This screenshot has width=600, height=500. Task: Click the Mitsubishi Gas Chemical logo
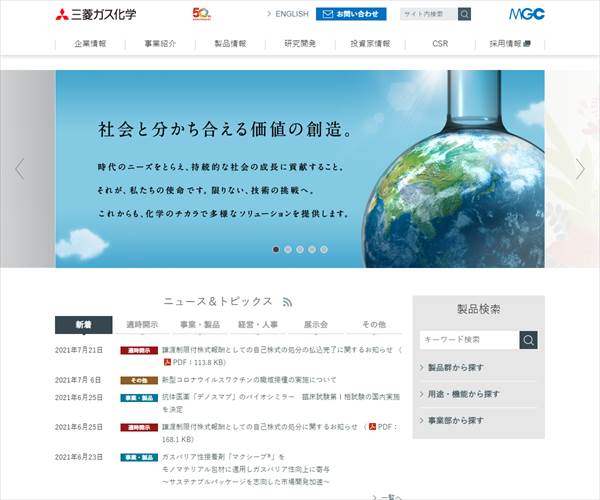pos(96,15)
